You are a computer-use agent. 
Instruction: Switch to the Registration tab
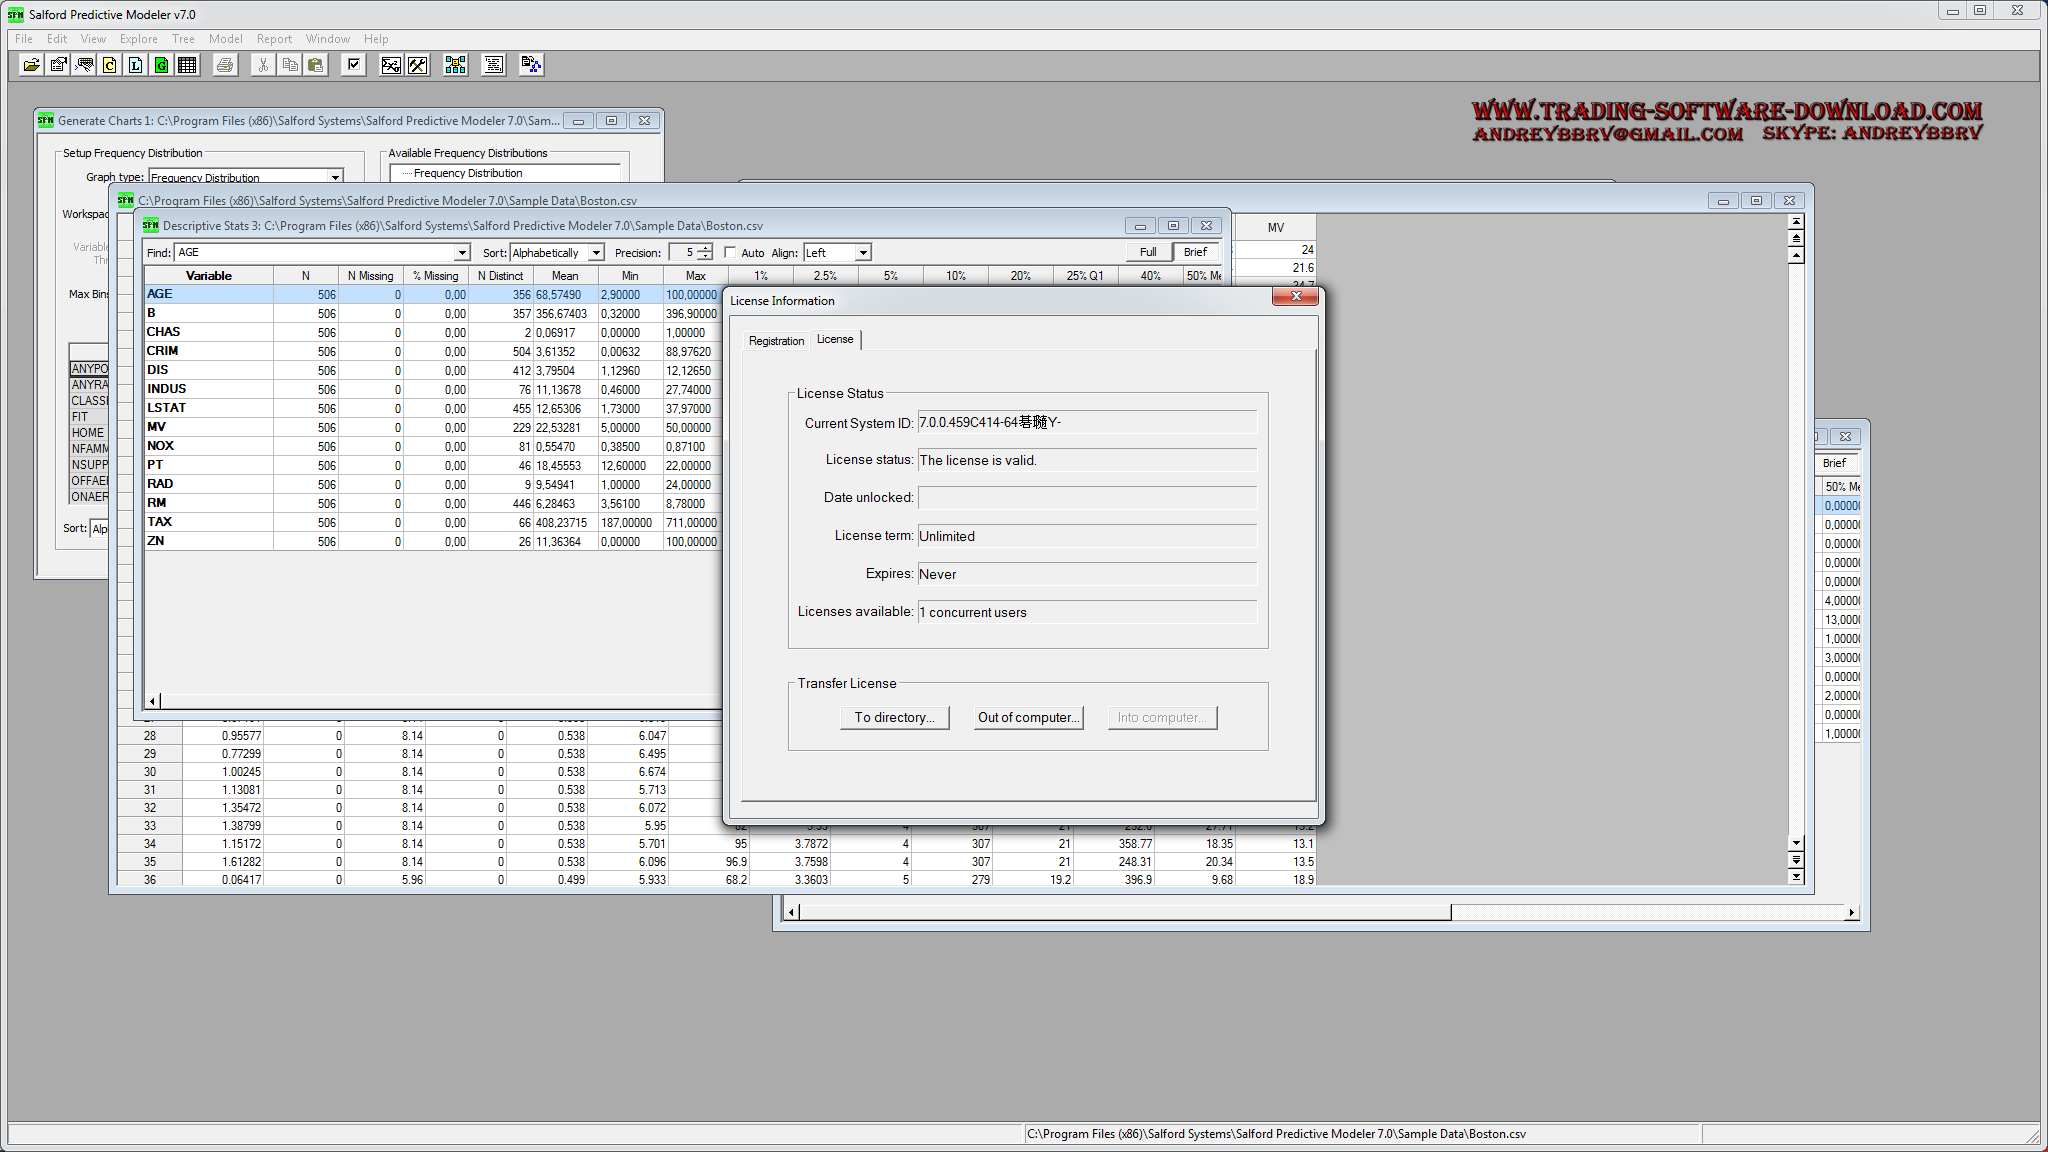(x=776, y=341)
